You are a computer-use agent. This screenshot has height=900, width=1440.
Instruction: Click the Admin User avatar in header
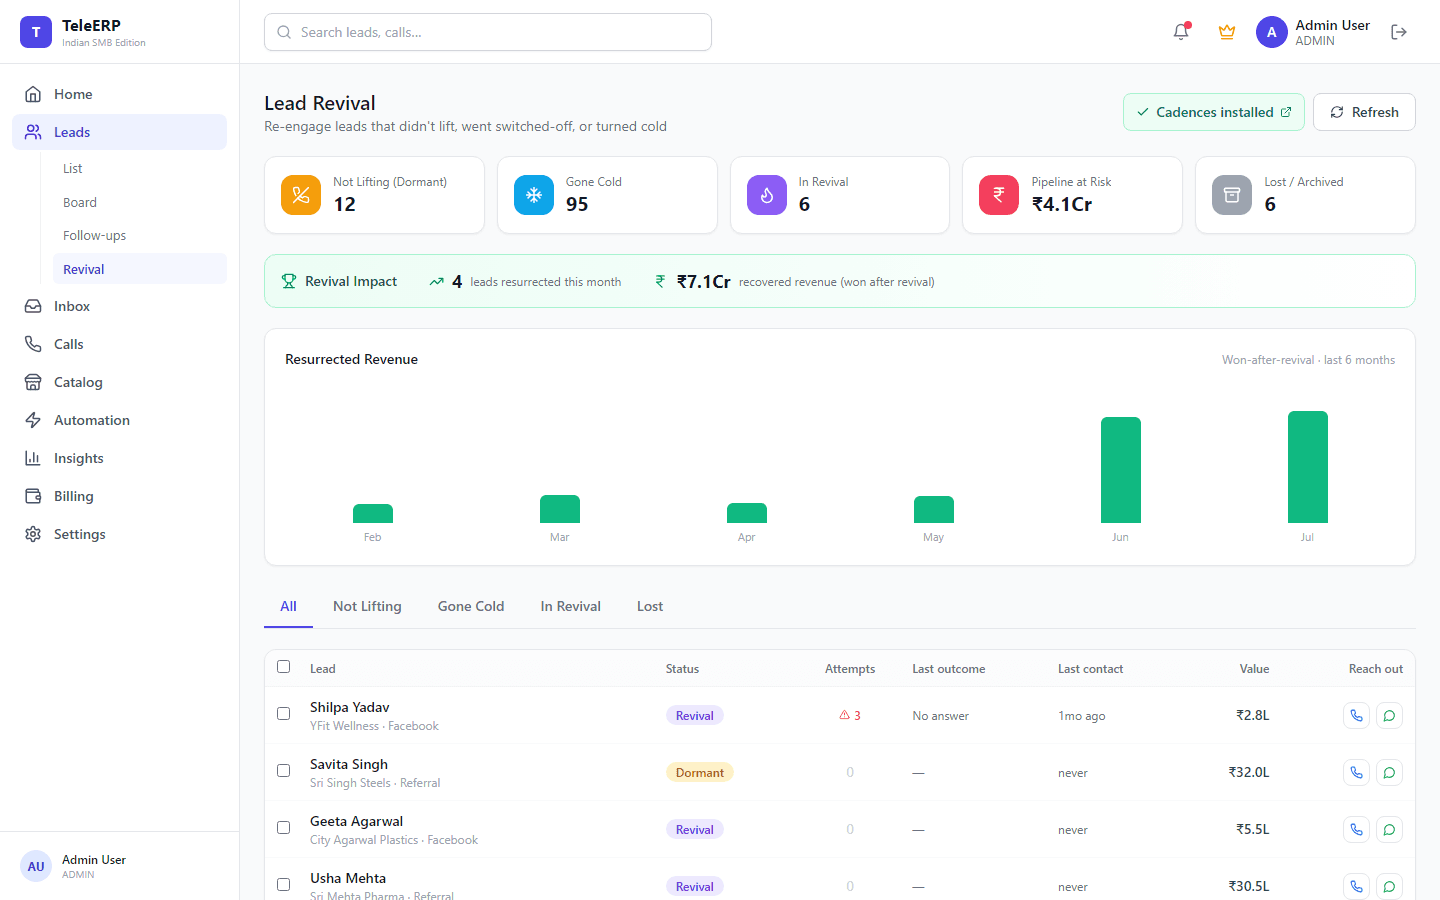click(1272, 32)
